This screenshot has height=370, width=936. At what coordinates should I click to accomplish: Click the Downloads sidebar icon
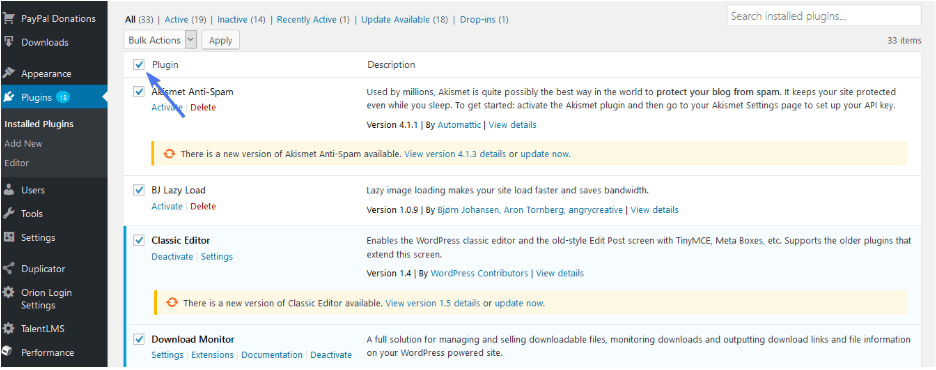9,42
